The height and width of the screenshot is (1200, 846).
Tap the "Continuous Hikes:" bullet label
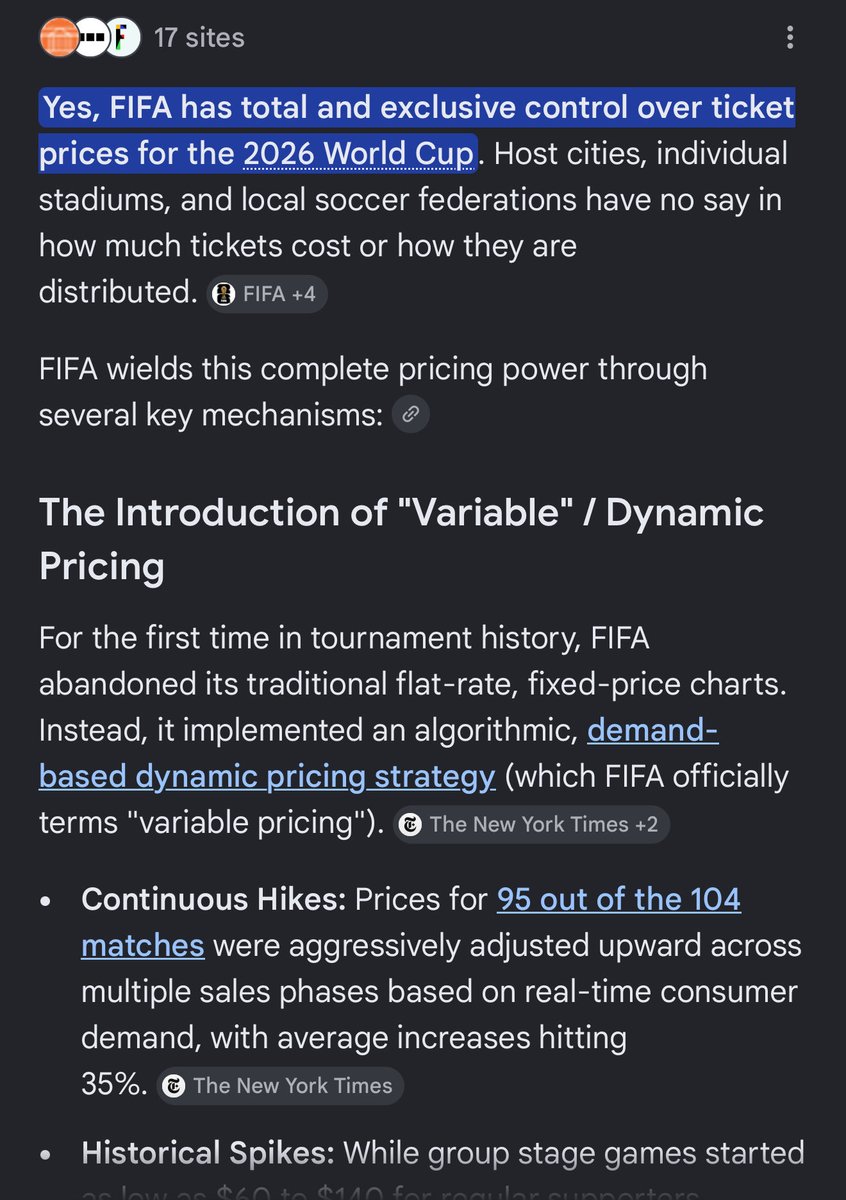pos(213,899)
